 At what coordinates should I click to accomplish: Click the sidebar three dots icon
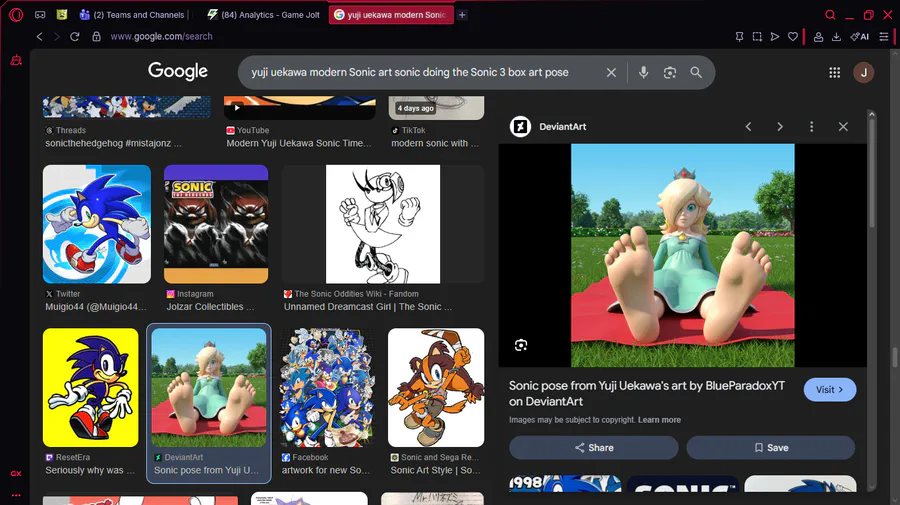point(16,495)
